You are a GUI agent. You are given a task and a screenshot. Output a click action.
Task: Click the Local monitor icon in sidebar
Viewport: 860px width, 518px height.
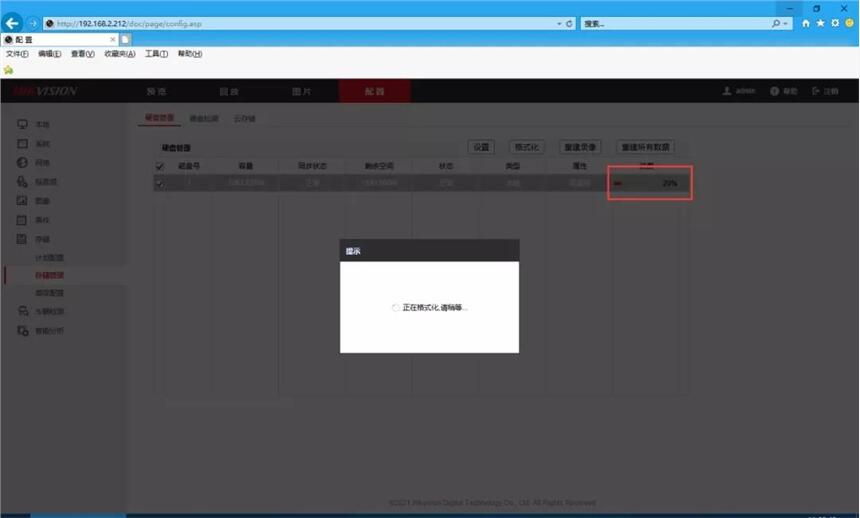(22, 124)
